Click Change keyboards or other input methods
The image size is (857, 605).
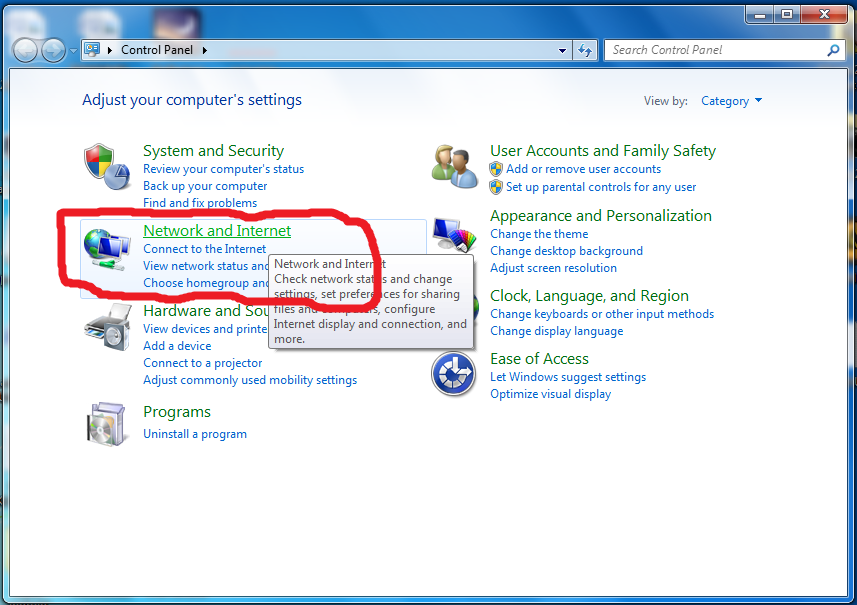602,314
